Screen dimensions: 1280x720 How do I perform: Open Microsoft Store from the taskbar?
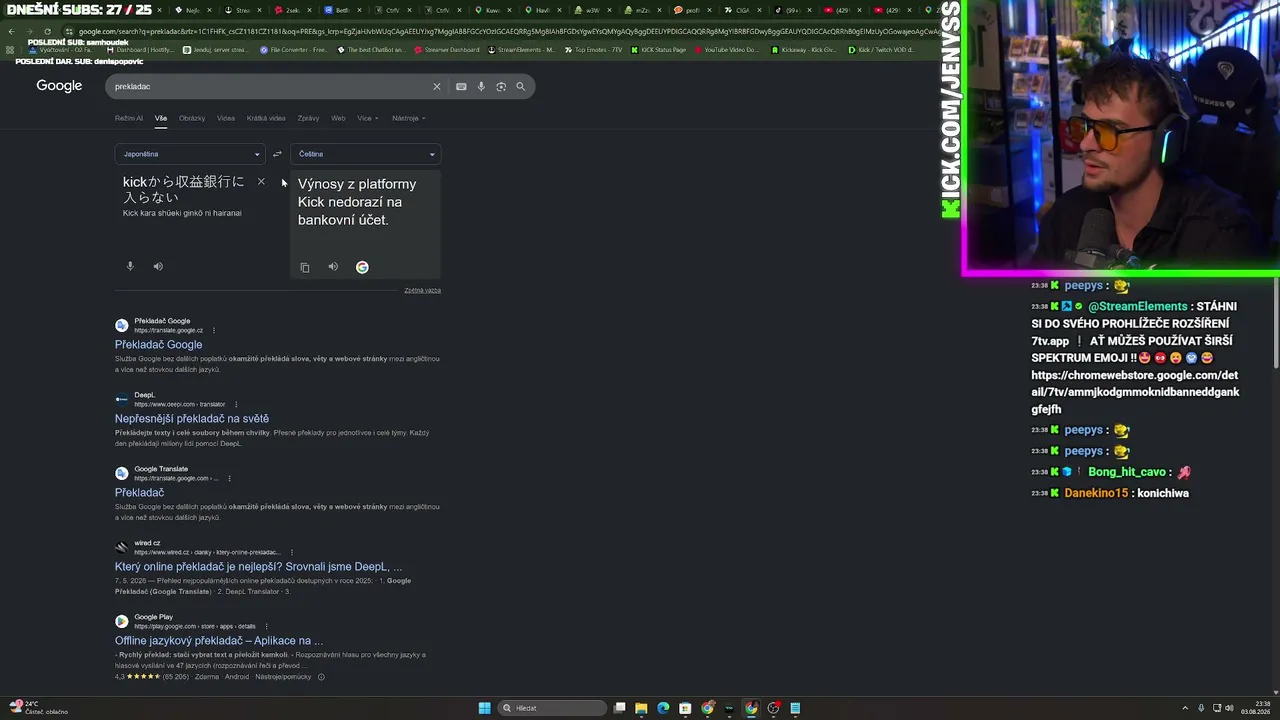click(x=685, y=708)
